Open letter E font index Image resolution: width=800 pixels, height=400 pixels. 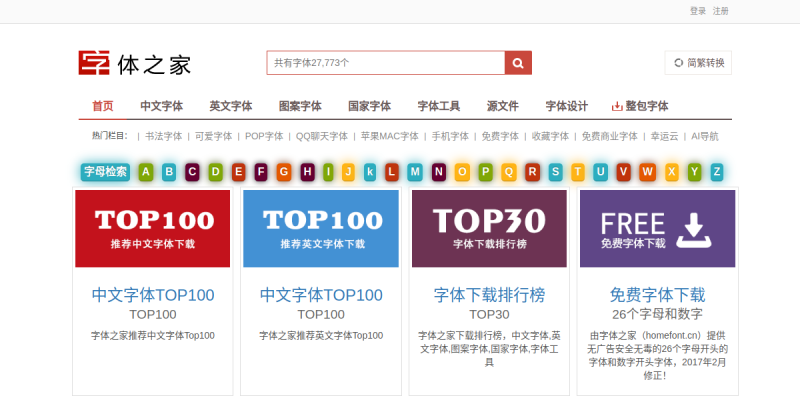point(239,172)
